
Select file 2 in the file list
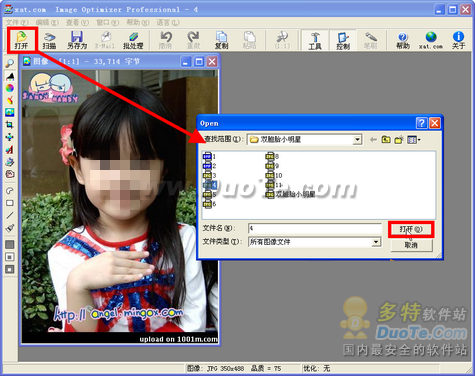(x=210, y=166)
